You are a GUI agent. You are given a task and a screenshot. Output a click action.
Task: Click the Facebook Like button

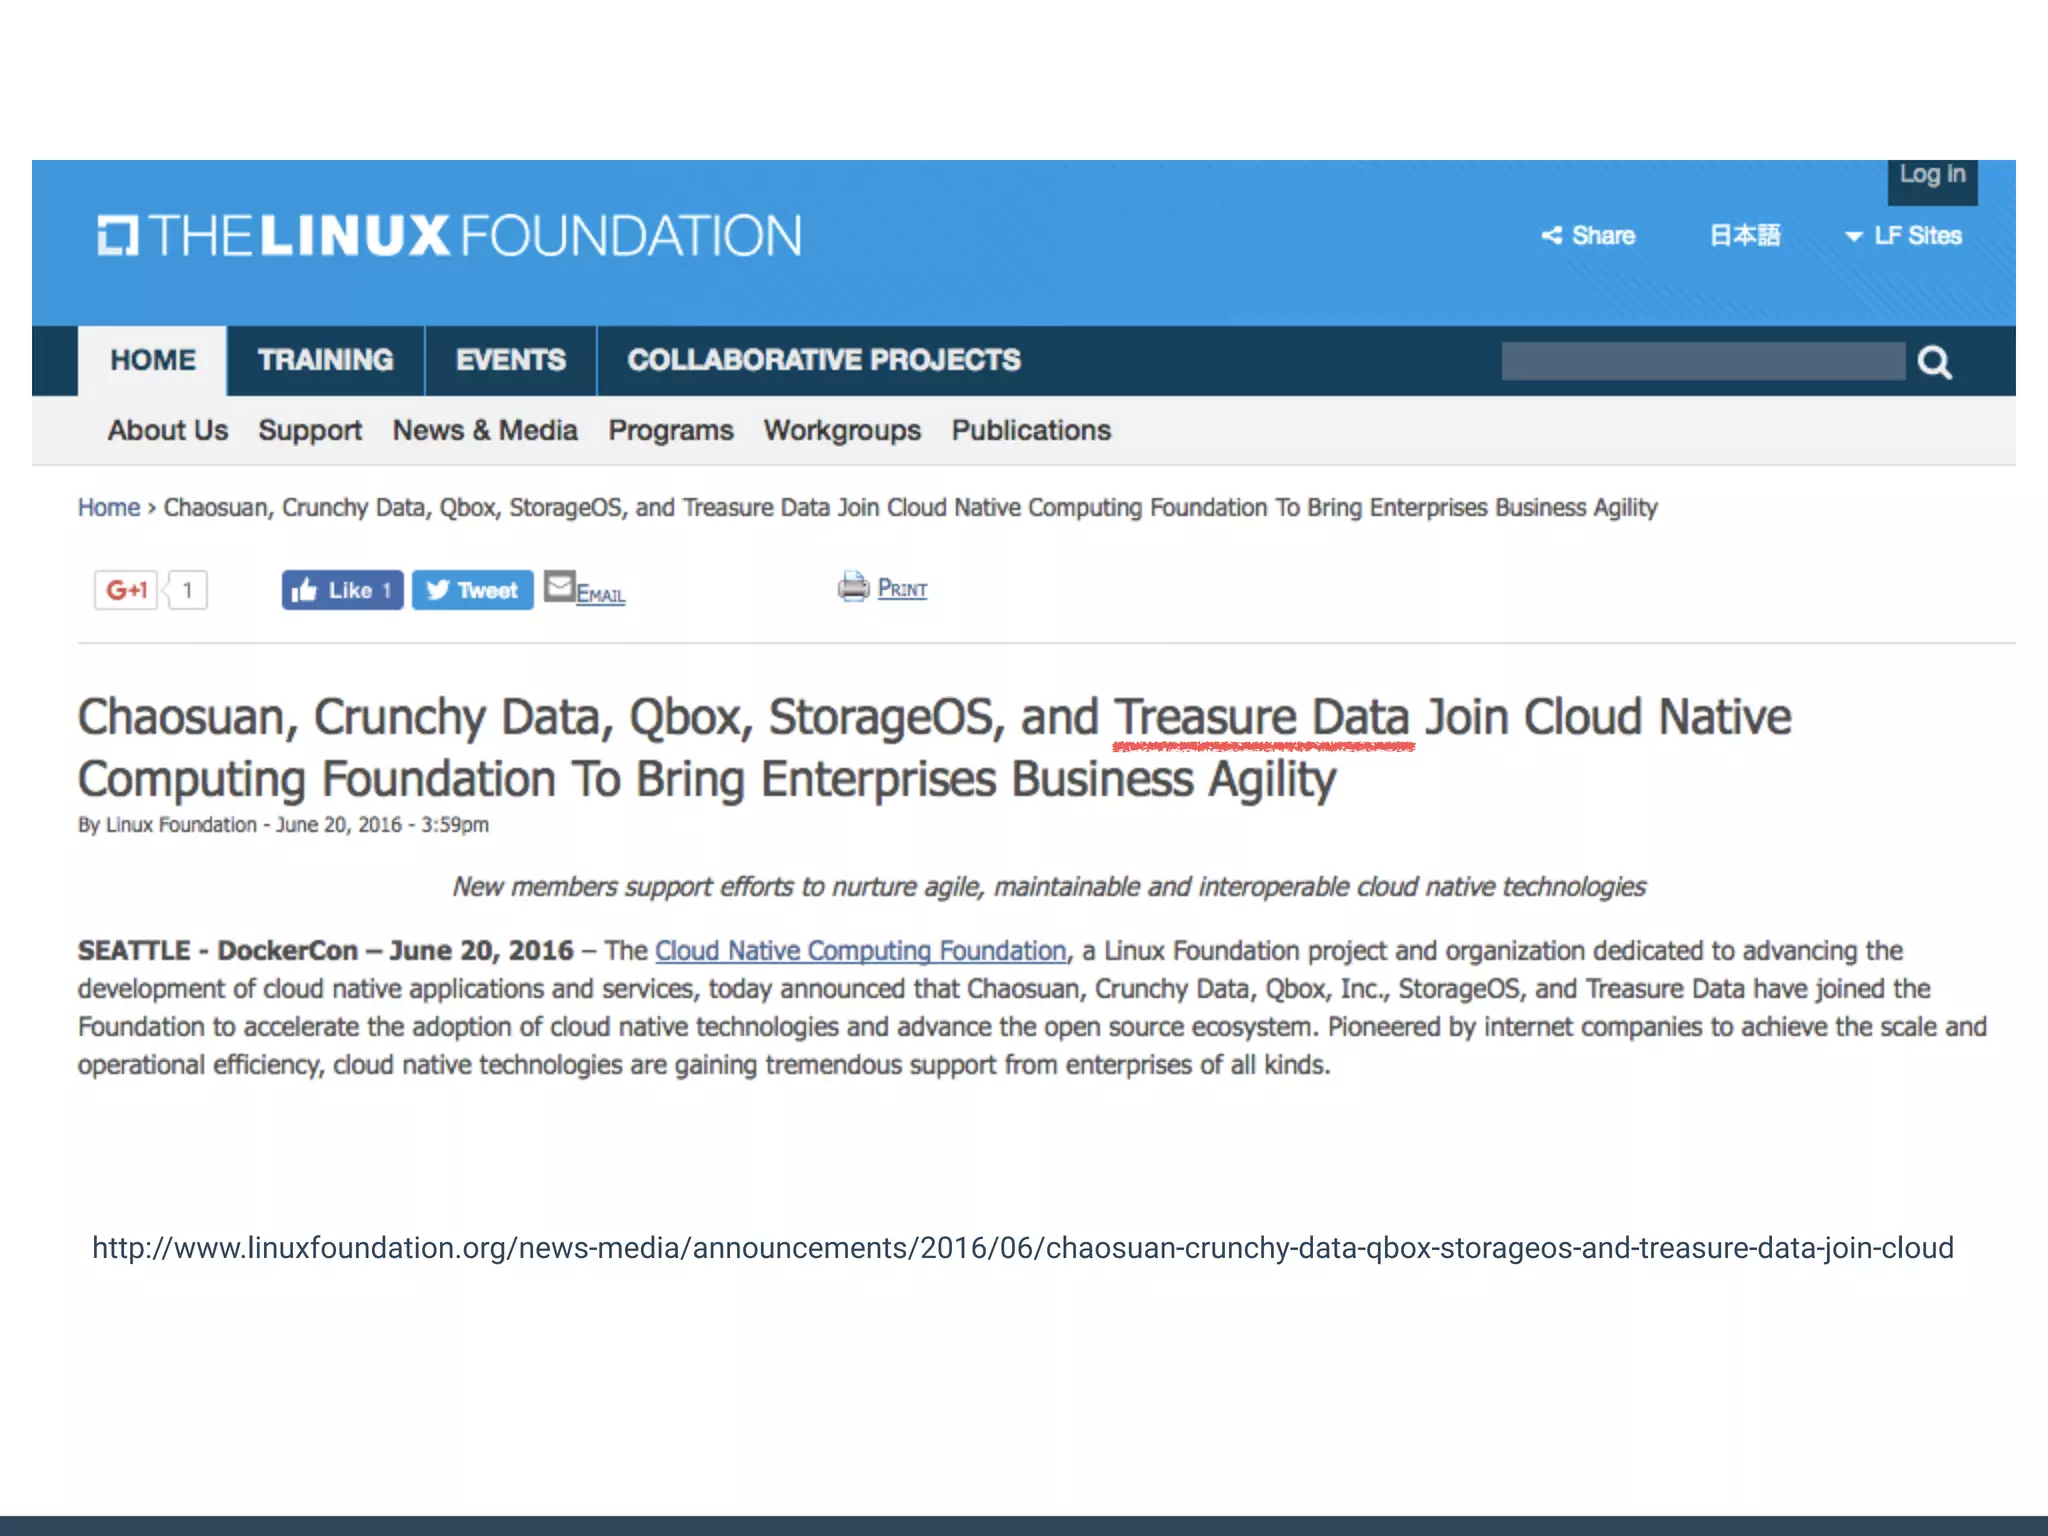click(342, 590)
